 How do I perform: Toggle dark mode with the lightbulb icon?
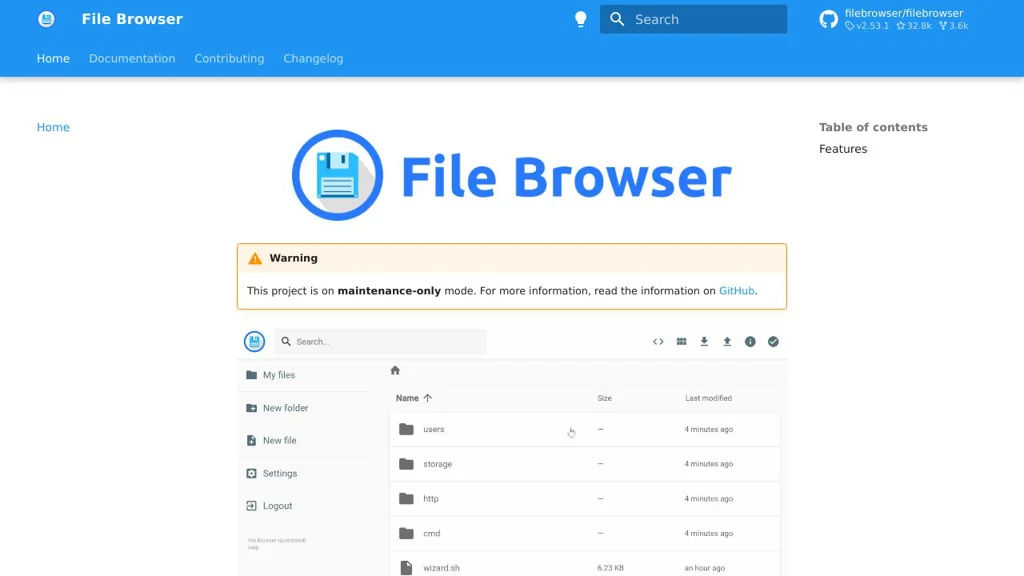coord(580,19)
